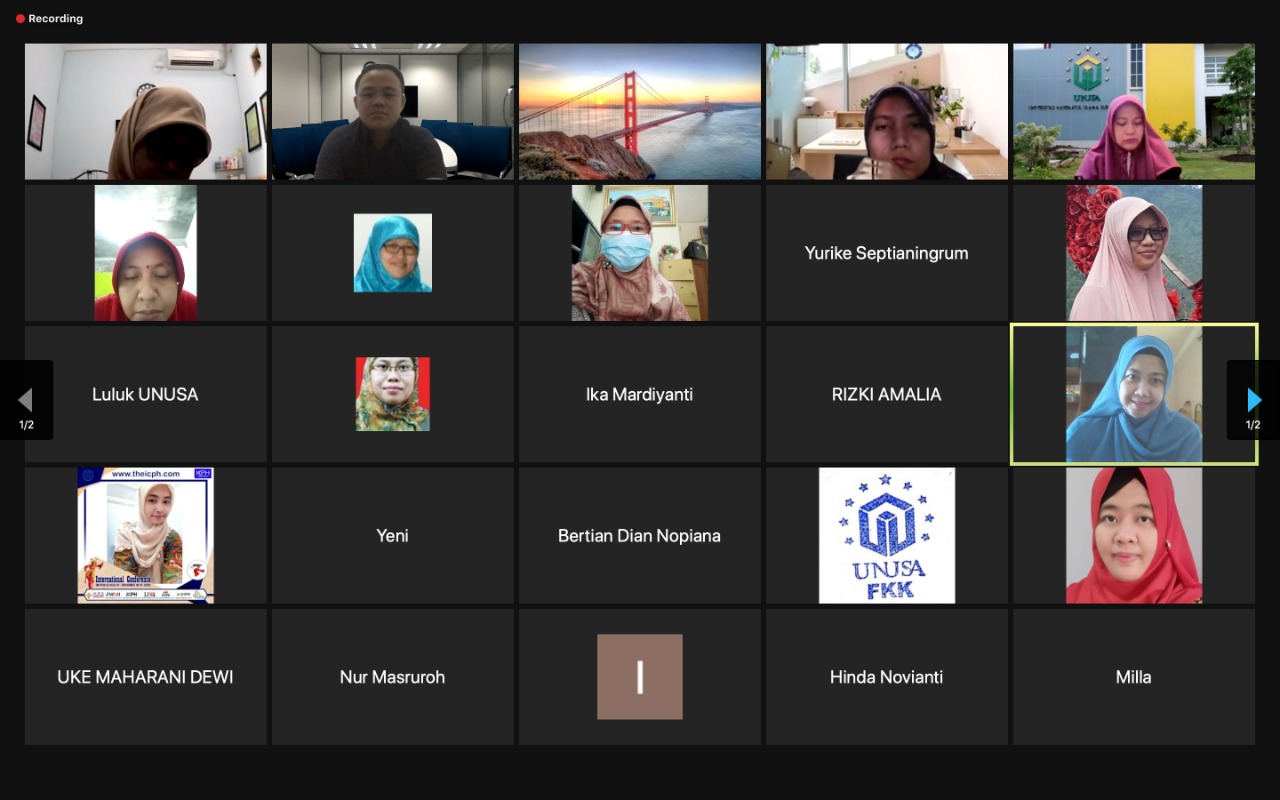Select Yurike Septianingrum participant tile

pyautogui.click(x=887, y=253)
